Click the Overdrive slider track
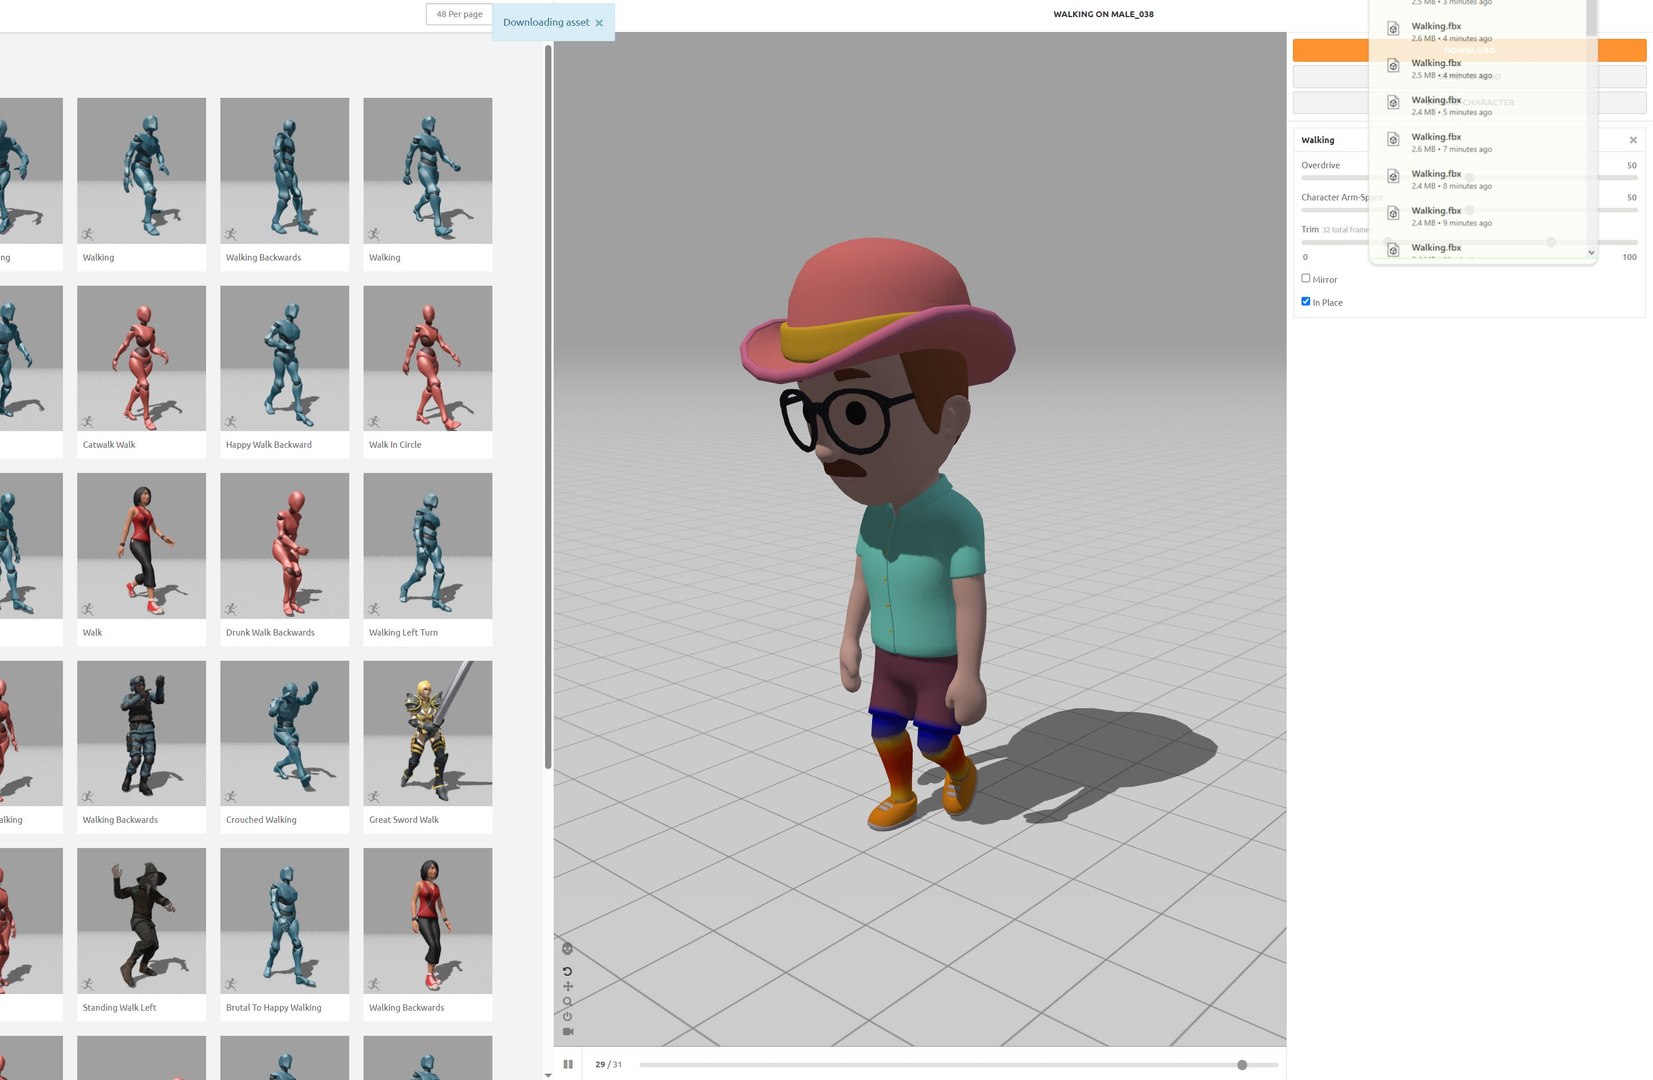1653x1080 pixels. [1469, 177]
